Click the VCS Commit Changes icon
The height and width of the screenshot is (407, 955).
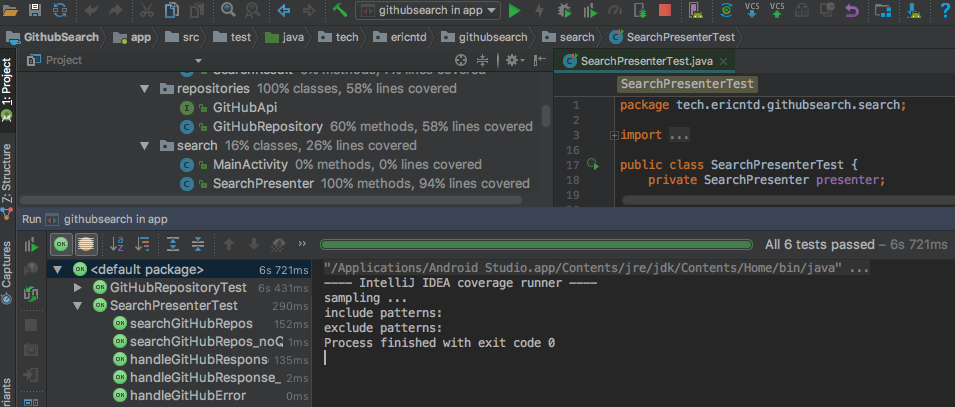(777, 10)
